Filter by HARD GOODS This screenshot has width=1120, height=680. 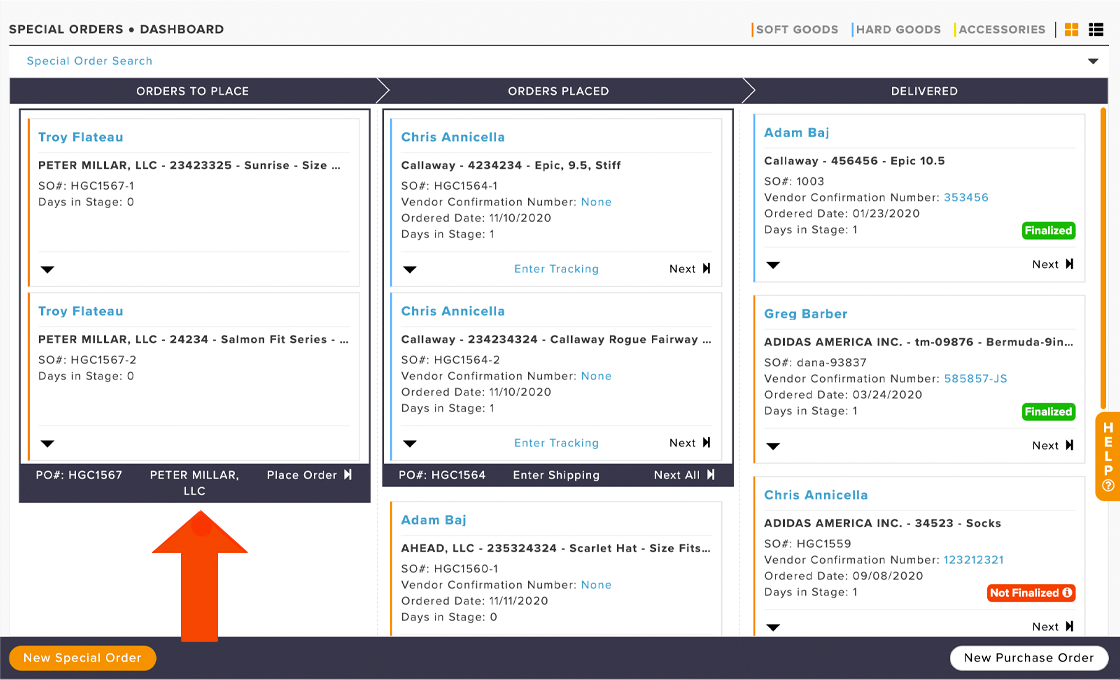[x=898, y=29]
